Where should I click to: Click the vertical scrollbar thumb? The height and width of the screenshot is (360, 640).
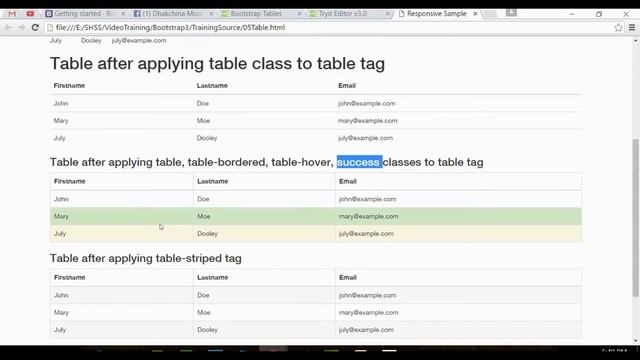pyautogui.click(x=635, y=218)
